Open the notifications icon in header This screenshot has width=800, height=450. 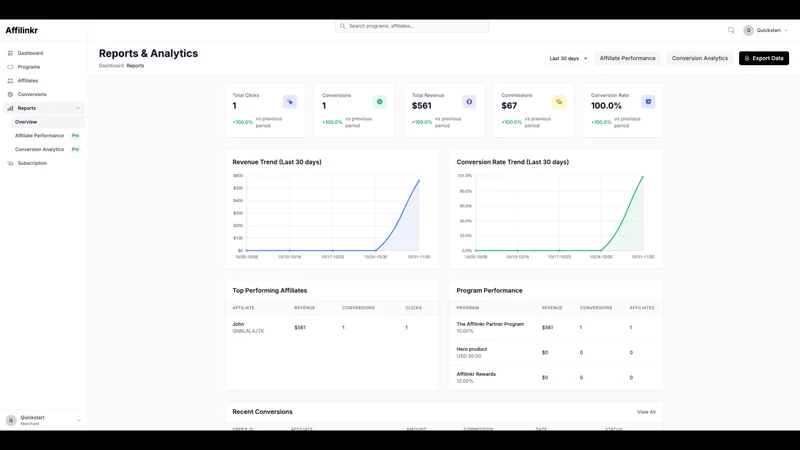pyautogui.click(x=731, y=31)
